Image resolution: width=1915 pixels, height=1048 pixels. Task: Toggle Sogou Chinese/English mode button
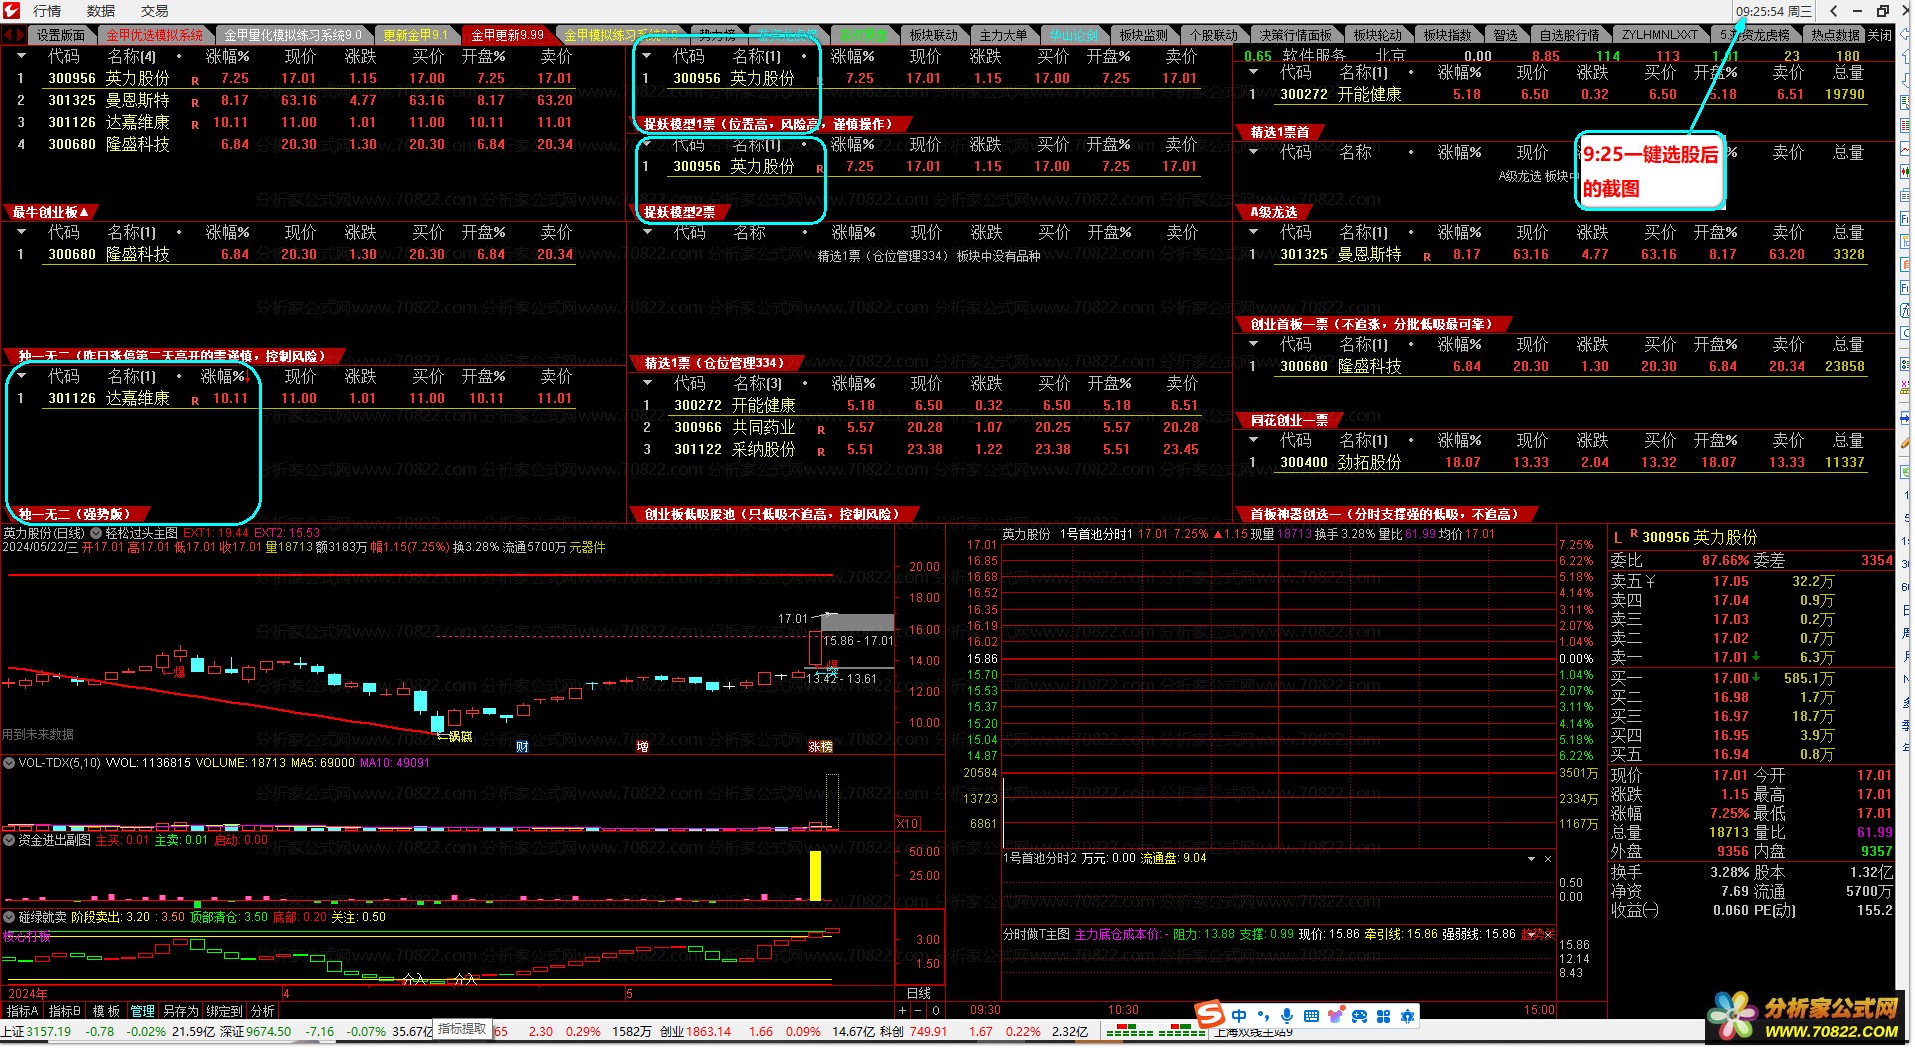click(1239, 1016)
